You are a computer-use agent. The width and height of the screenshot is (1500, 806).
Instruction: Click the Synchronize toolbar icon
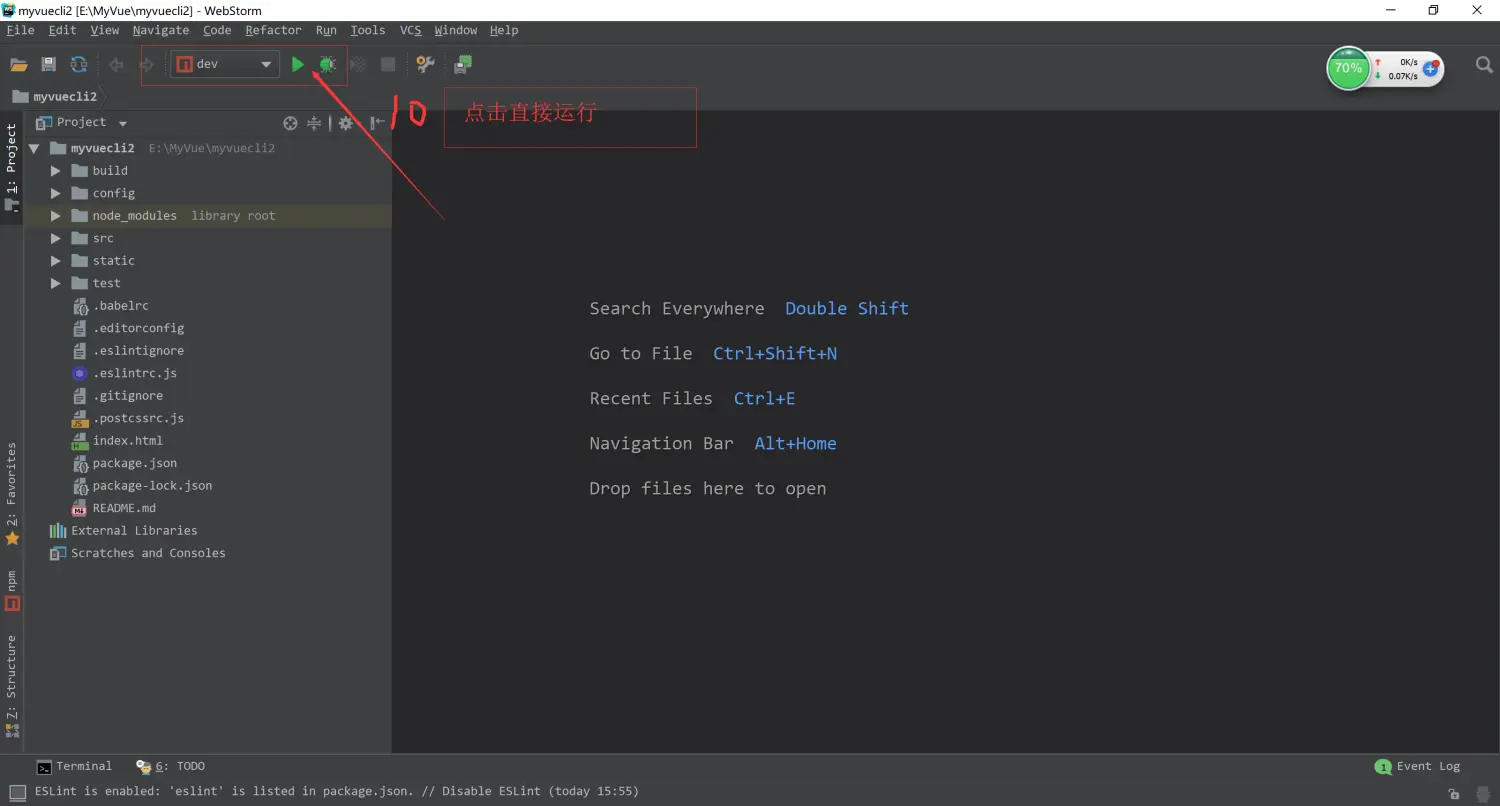tap(78, 64)
